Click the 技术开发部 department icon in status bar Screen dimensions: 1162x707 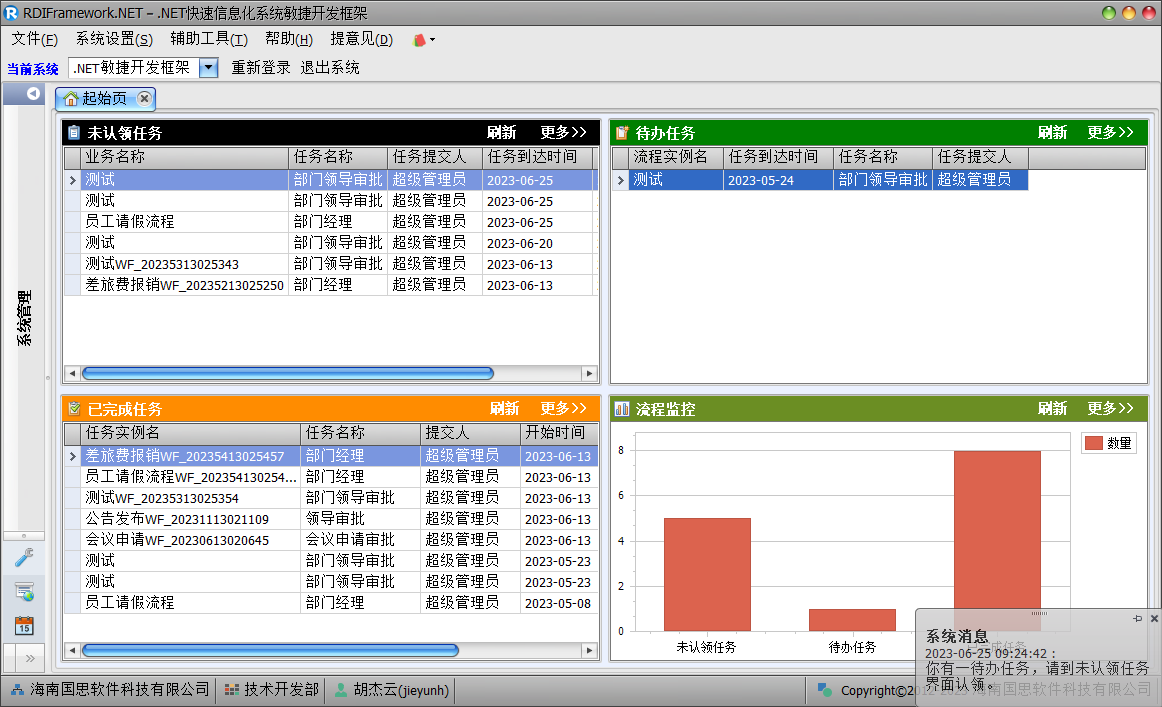tap(232, 690)
